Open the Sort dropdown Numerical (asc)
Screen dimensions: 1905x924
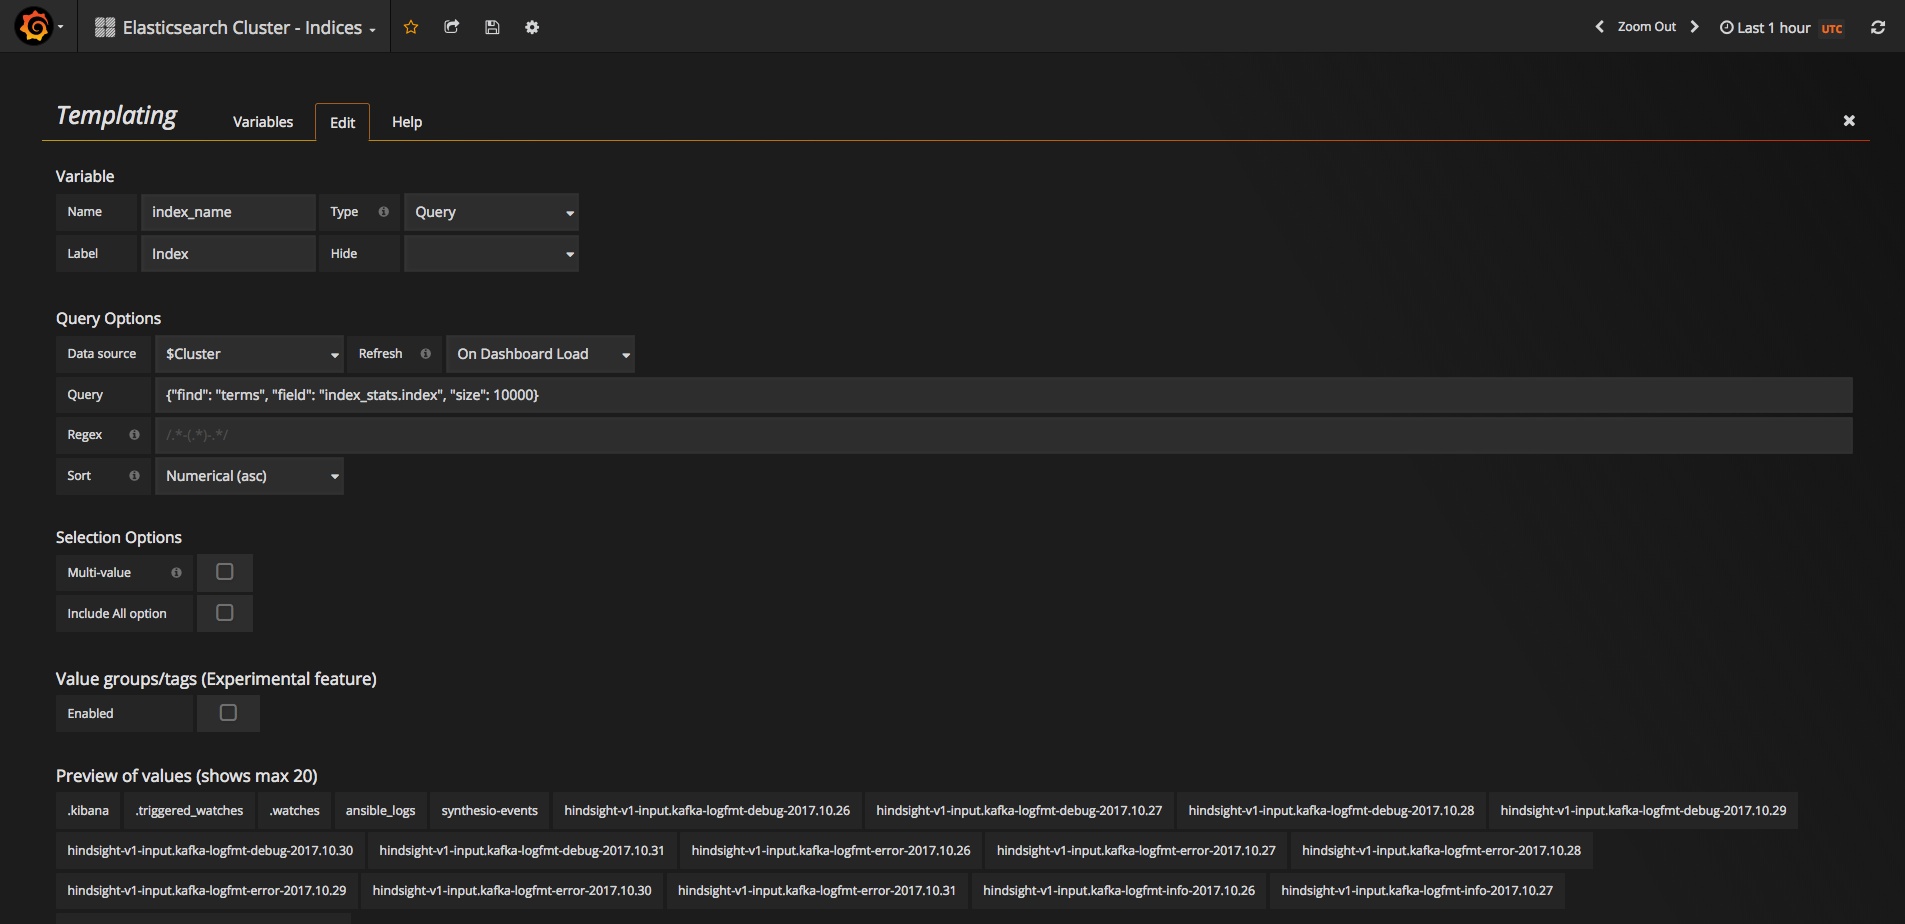pyautogui.click(x=249, y=476)
